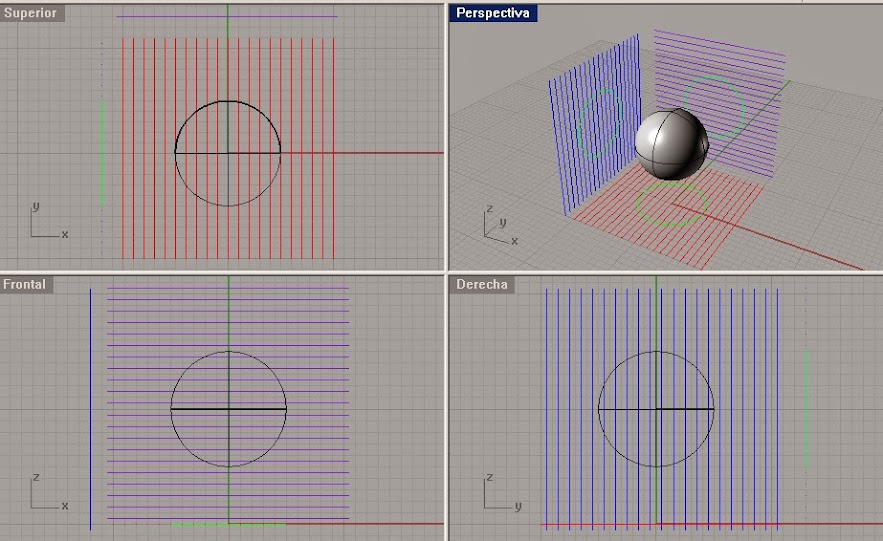Click the Frontal viewport title label
883x541 pixels.
[x=26, y=284]
